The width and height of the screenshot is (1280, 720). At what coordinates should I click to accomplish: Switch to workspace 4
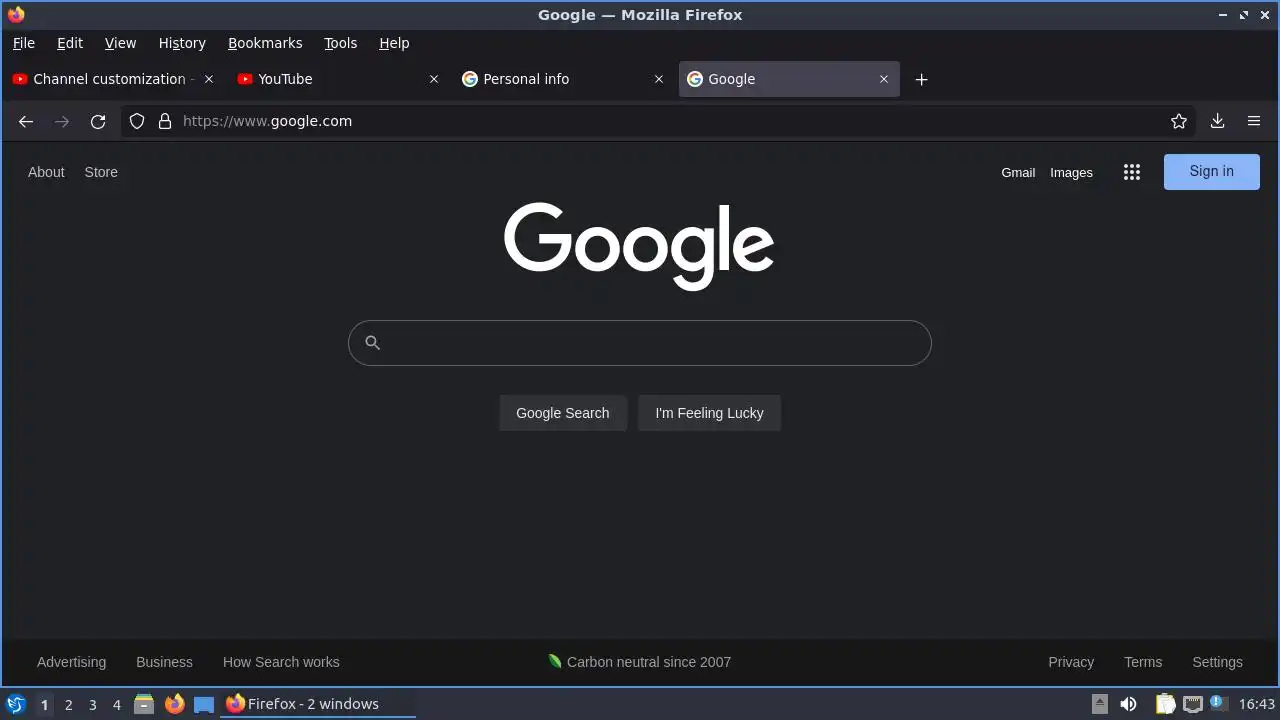(x=116, y=704)
